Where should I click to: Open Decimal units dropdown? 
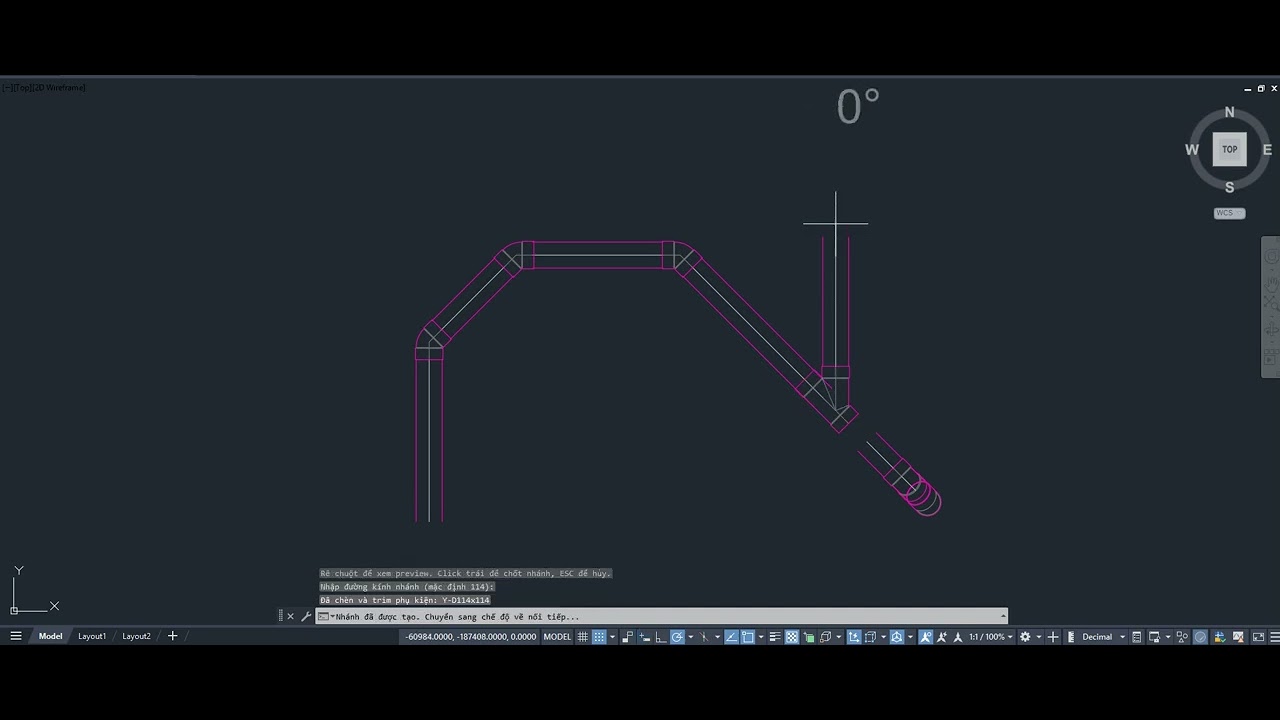coord(1104,636)
